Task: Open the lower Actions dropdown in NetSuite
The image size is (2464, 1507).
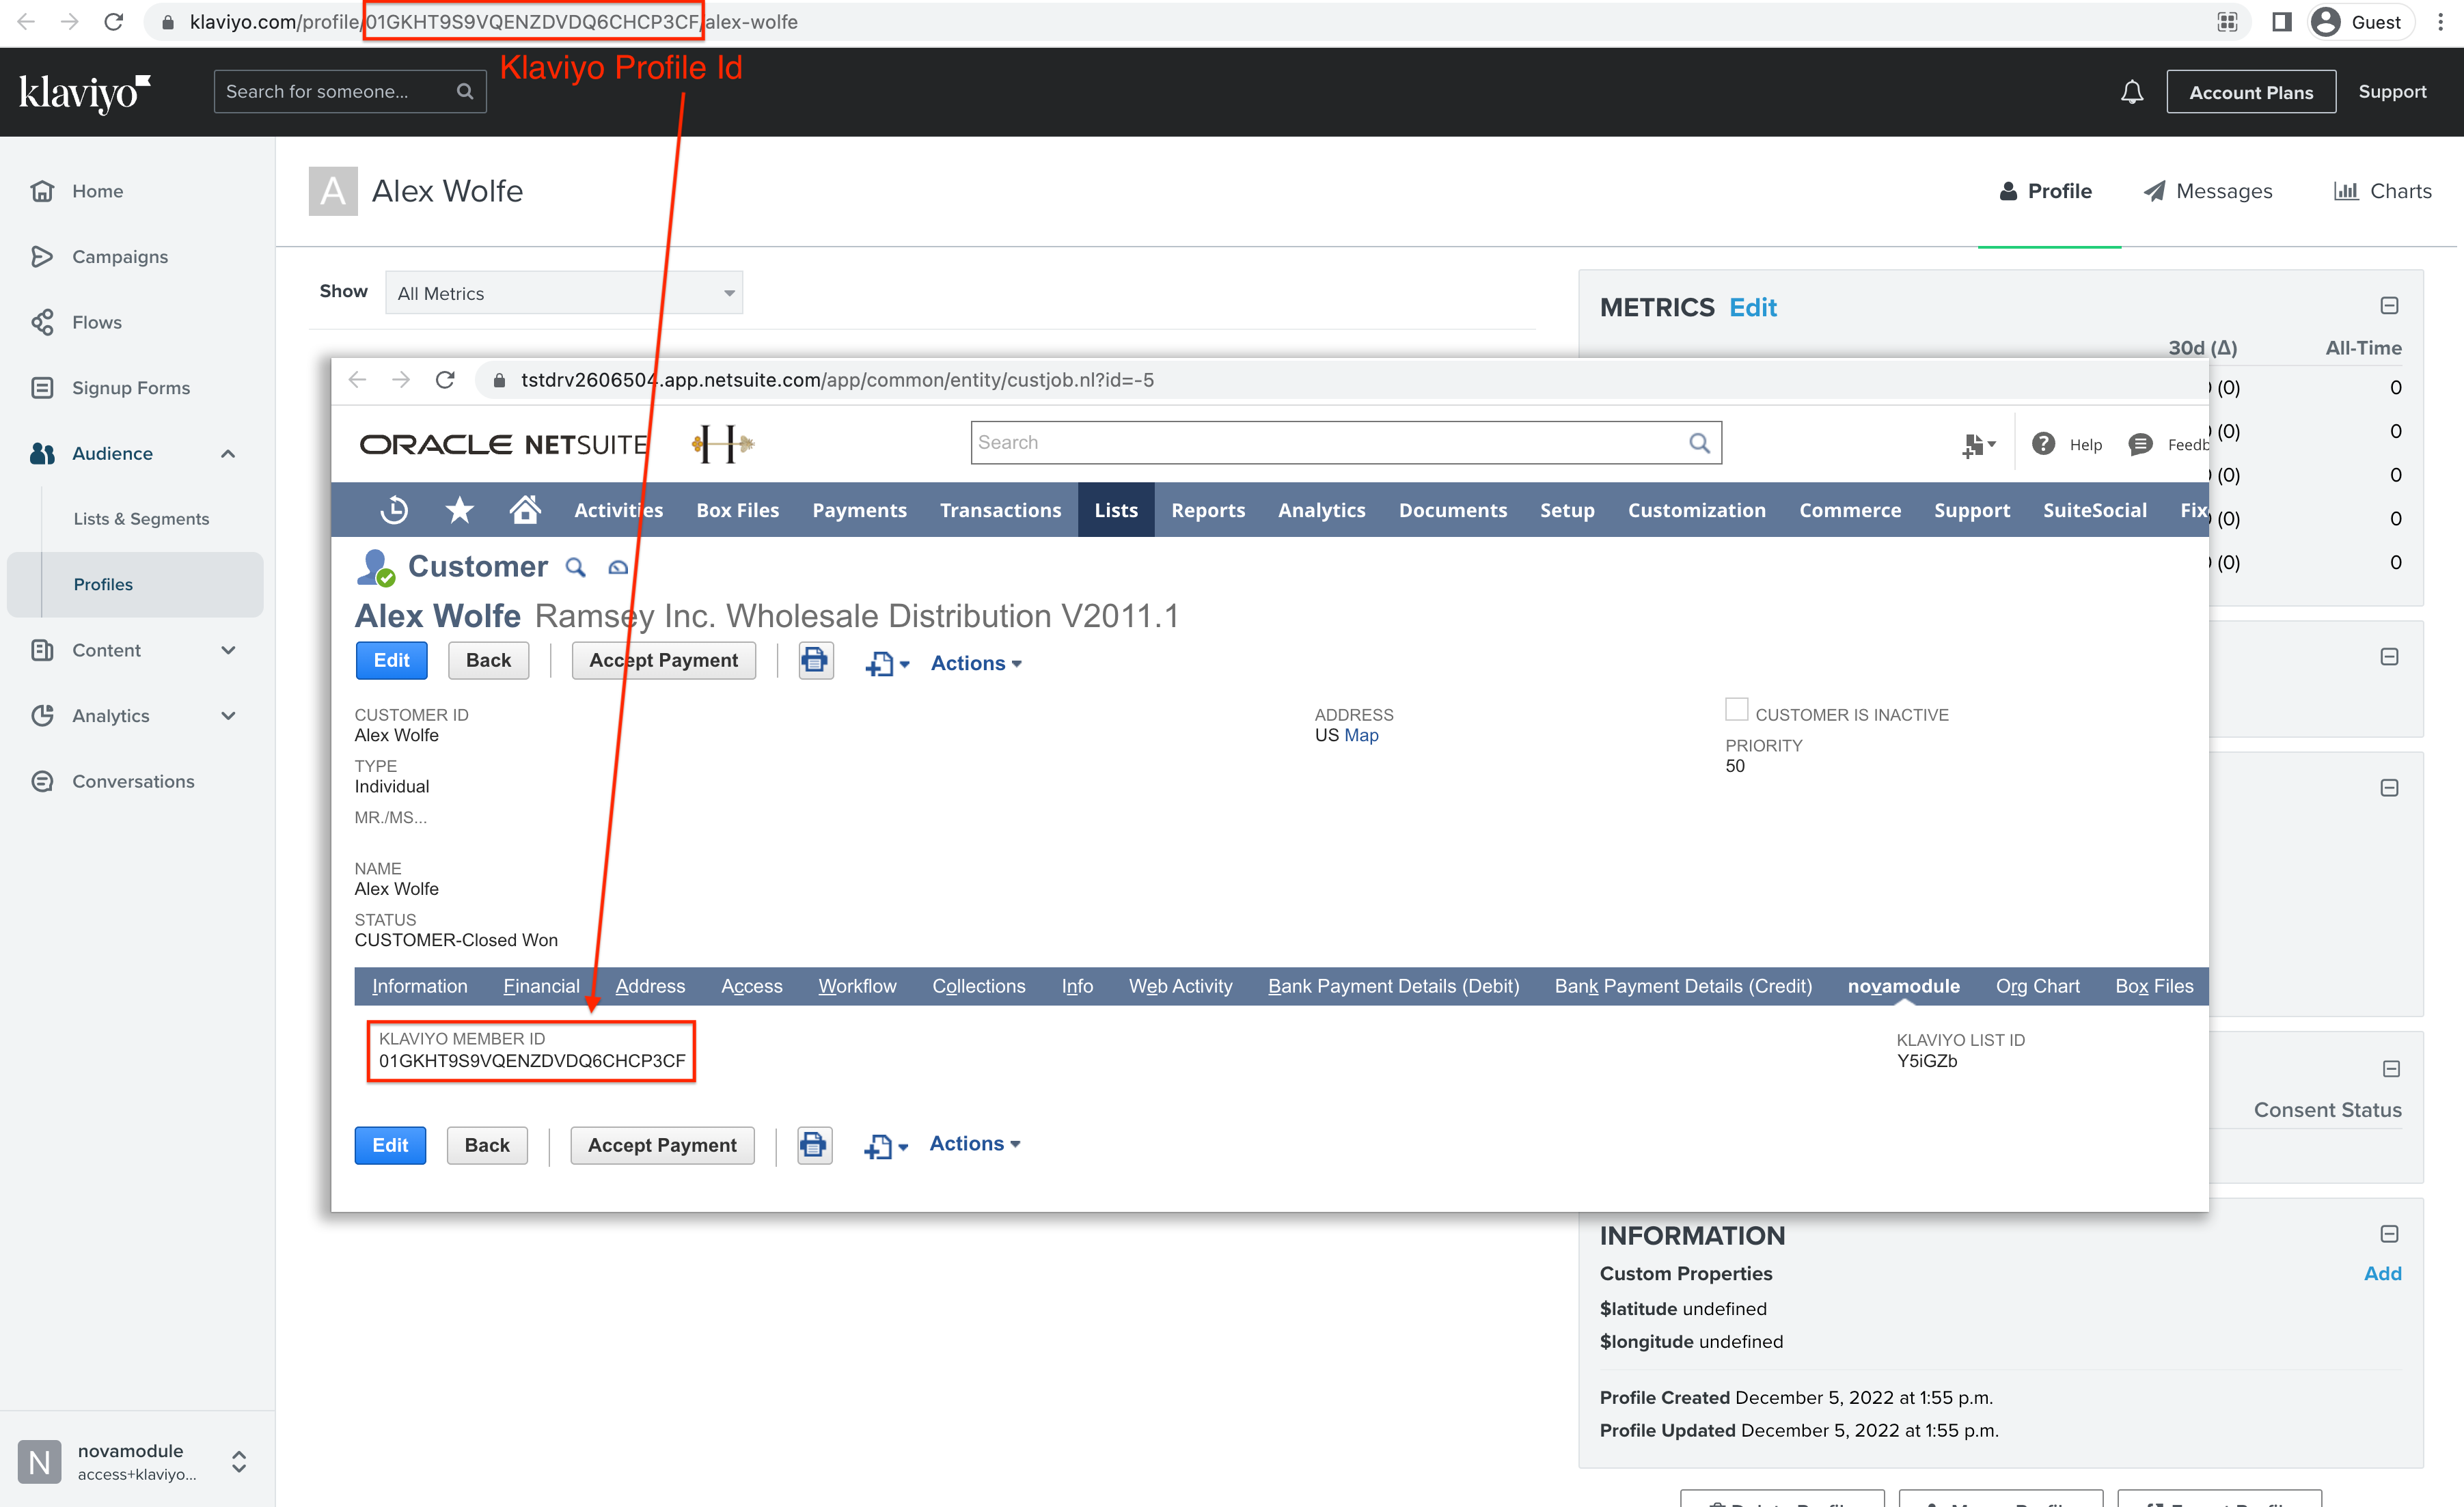Action: (975, 1143)
